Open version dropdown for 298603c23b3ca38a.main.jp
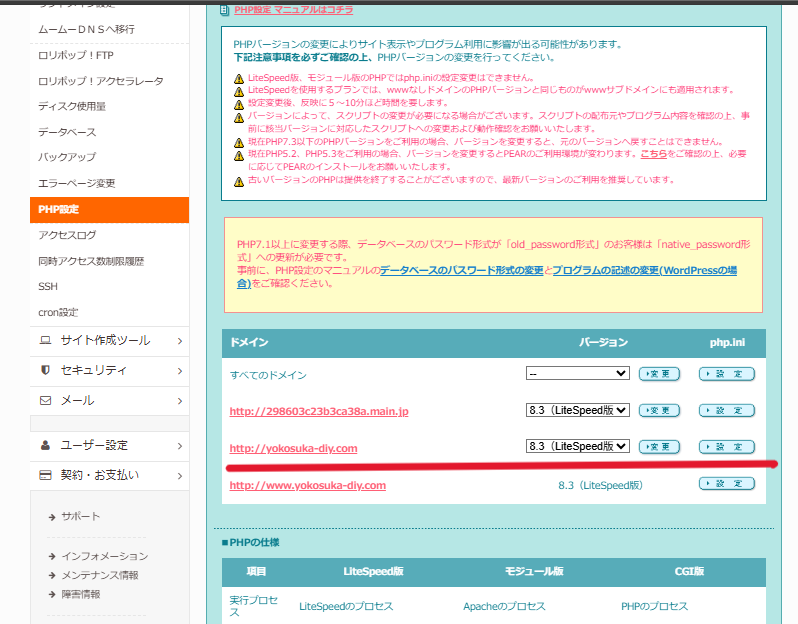This screenshot has width=798, height=624. [x=577, y=410]
